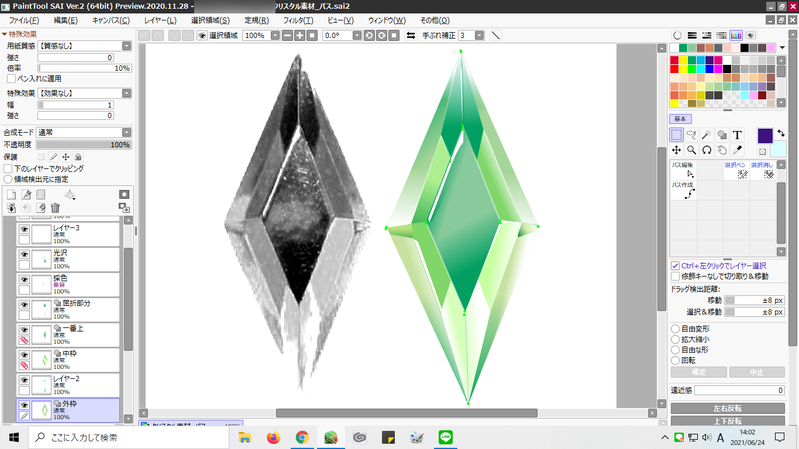
Task: Zoom out with the minus button
Action: coord(287,35)
